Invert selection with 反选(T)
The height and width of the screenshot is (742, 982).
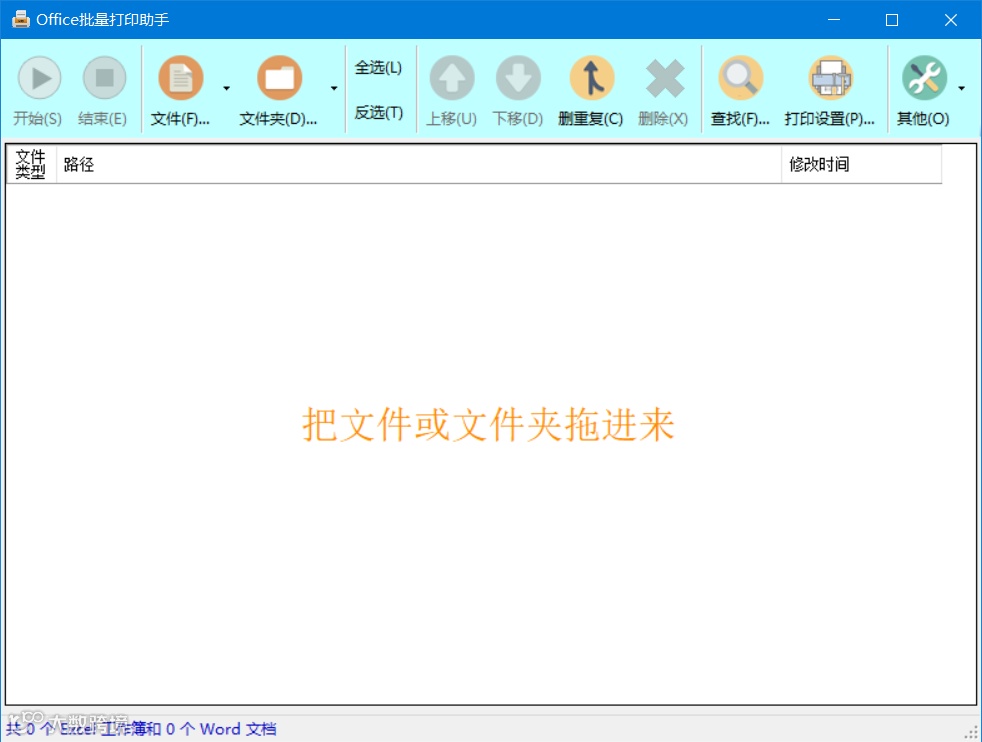(378, 113)
